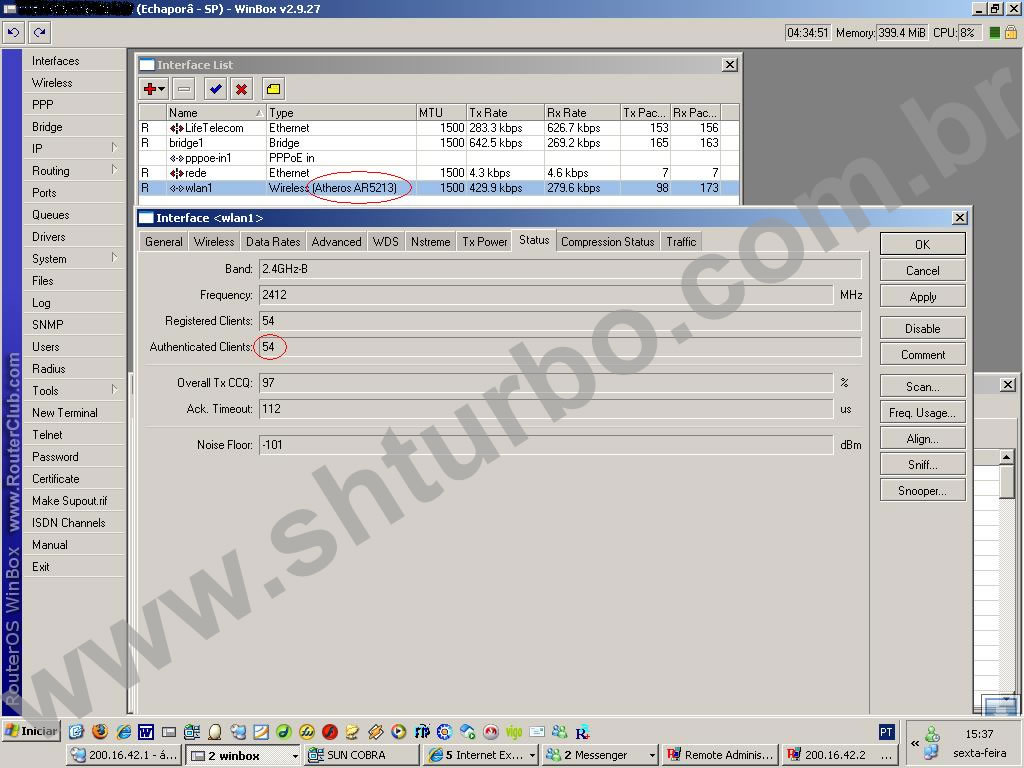Image resolution: width=1024 pixels, height=768 pixels.
Task: Expand the IP submenu
Action: [70, 149]
